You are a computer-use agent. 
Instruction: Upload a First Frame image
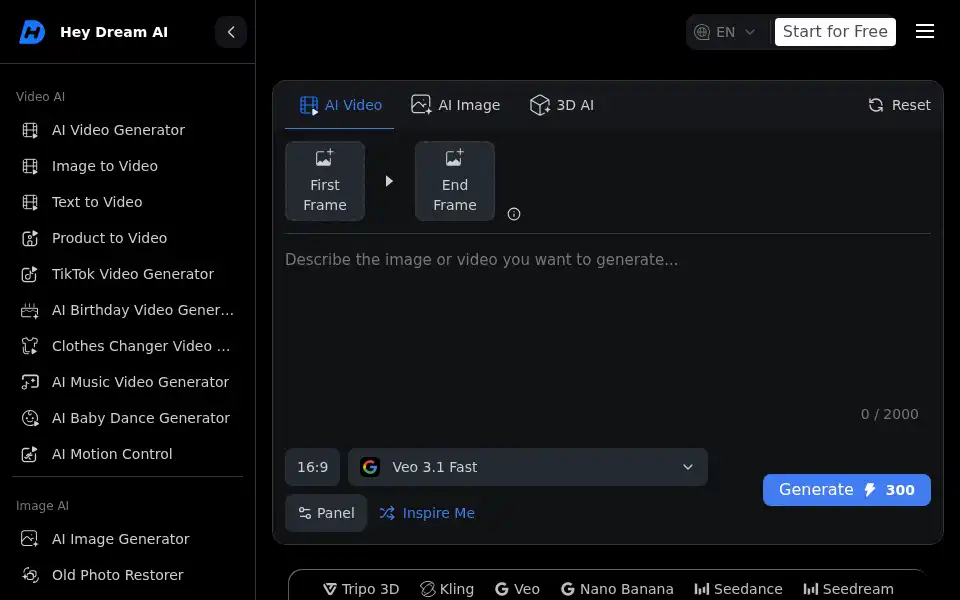325,181
